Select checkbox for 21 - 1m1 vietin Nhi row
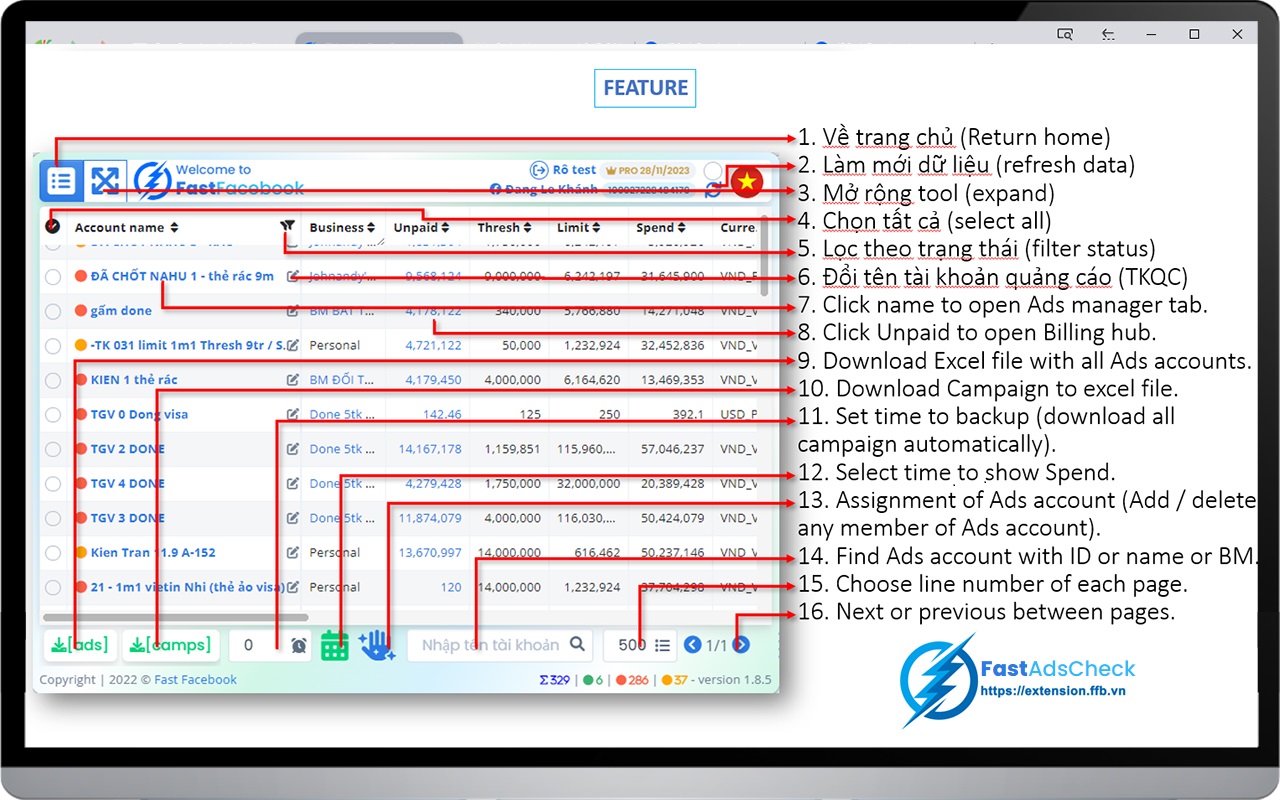This screenshot has width=1280, height=800. coord(53,587)
